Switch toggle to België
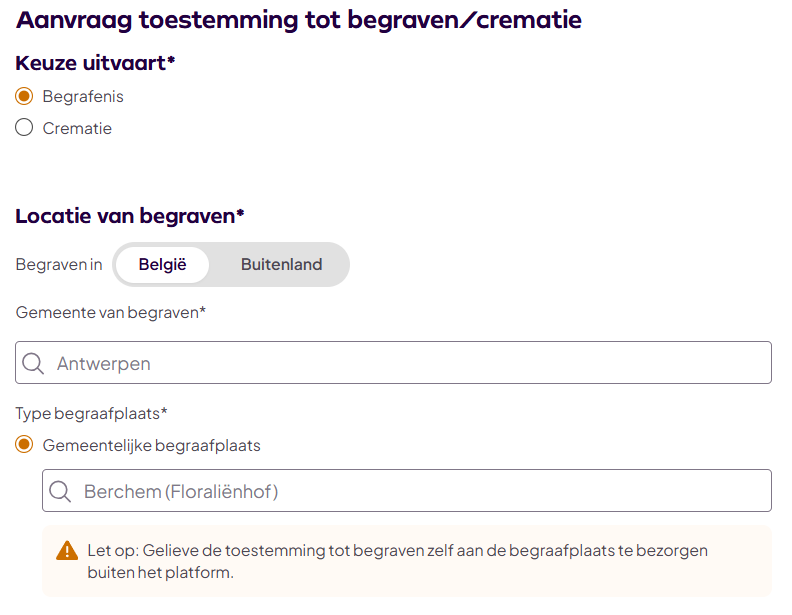The image size is (792, 615). pos(162,265)
